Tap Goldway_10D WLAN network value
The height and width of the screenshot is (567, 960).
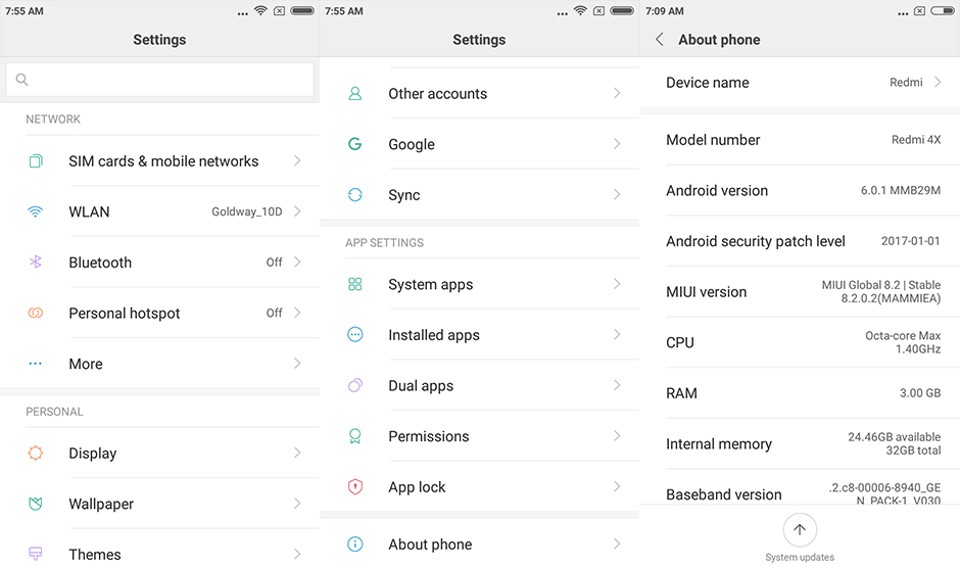coord(247,212)
